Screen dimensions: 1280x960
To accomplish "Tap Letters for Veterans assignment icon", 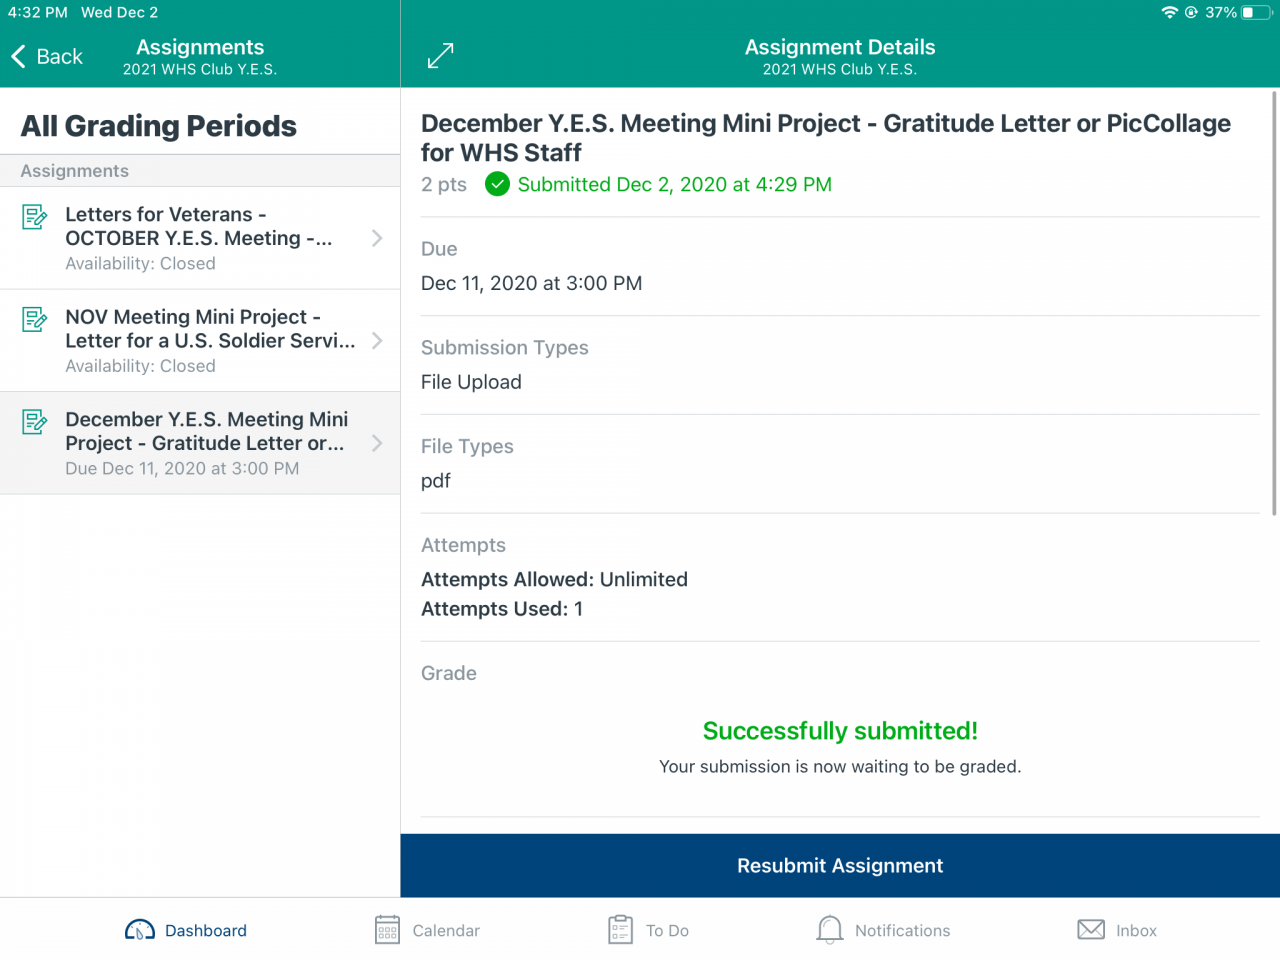I will click(x=35, y=216).
